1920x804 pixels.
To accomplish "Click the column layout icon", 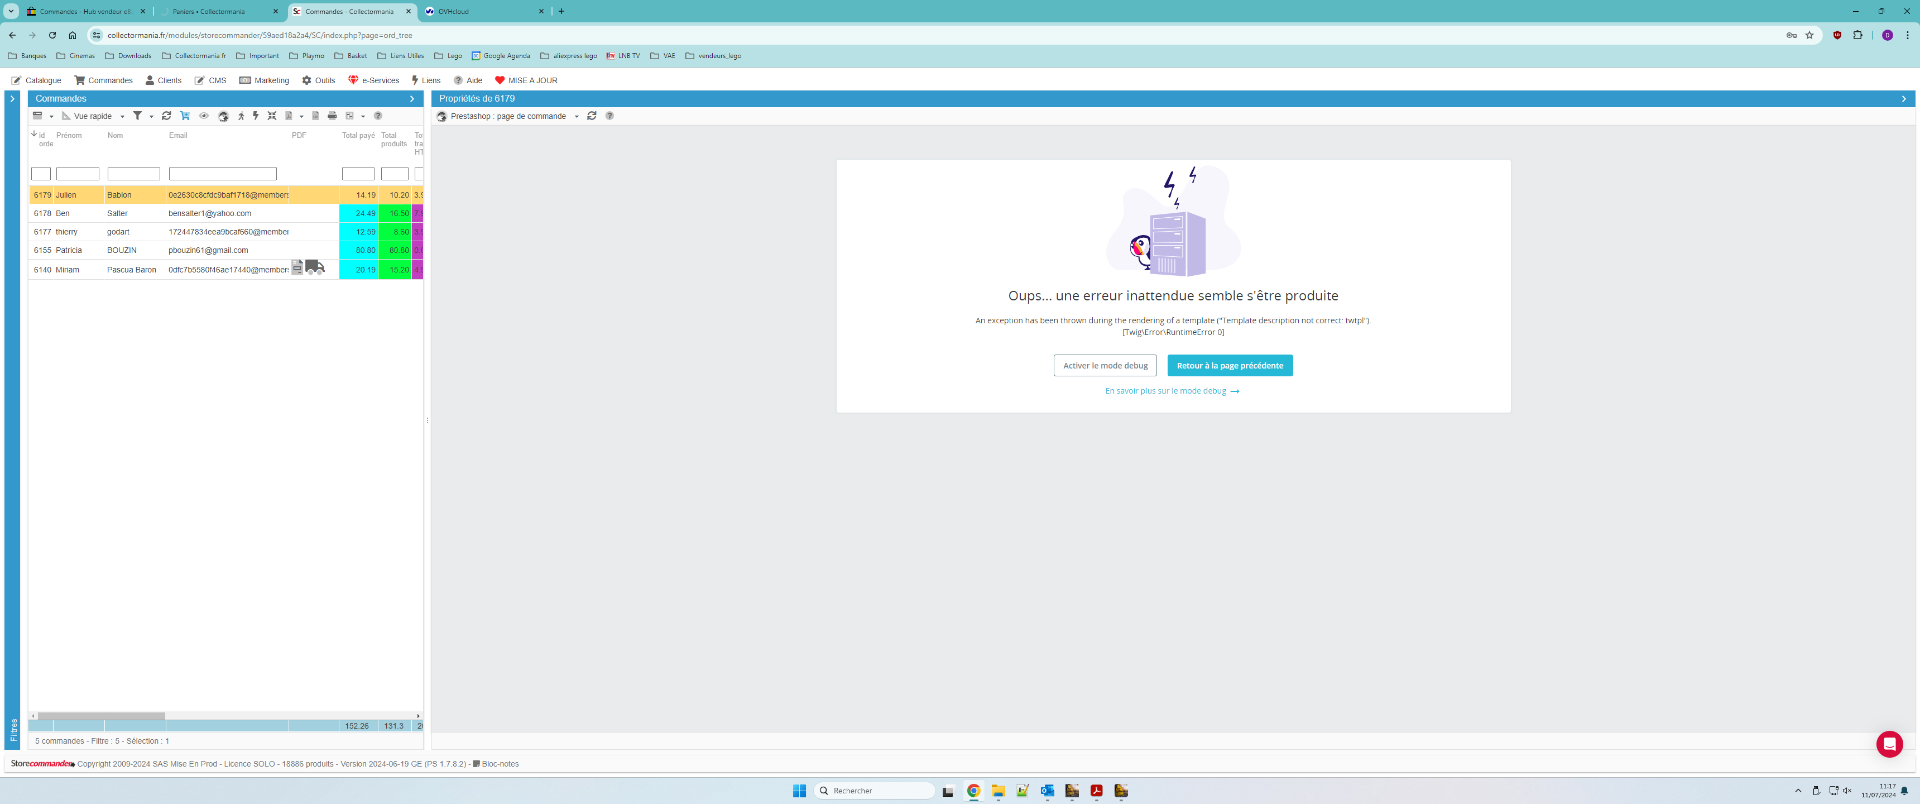I will tap(349, 116).
